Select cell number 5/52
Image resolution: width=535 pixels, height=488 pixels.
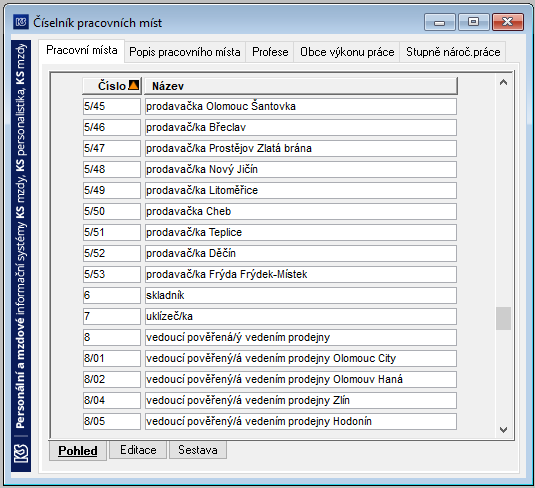click(112, 254)
